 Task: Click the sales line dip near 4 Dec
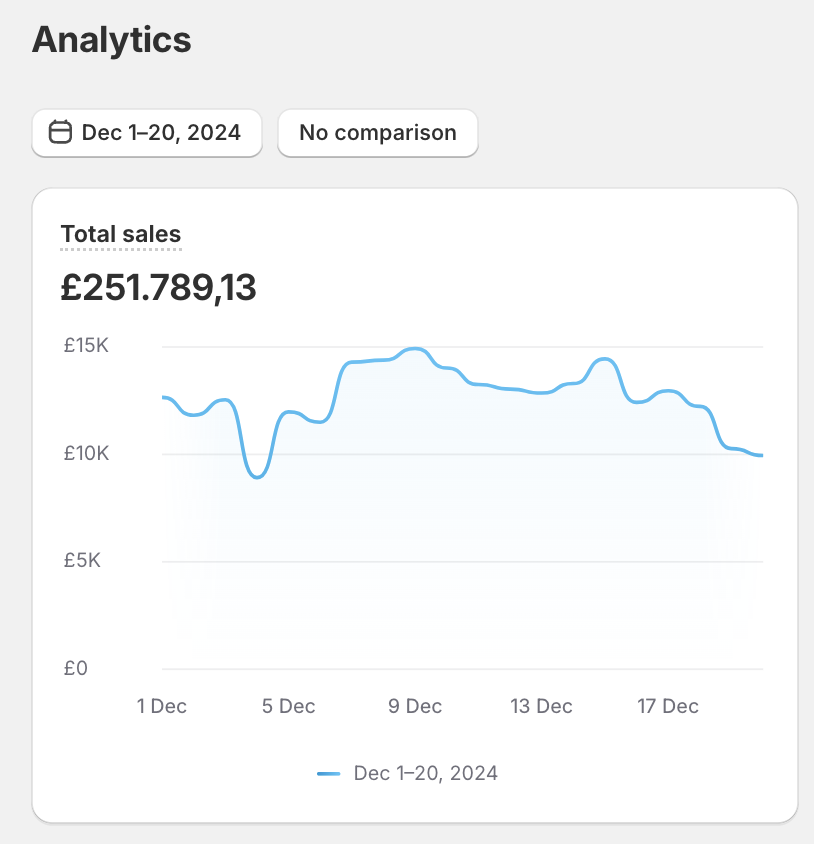258,477
